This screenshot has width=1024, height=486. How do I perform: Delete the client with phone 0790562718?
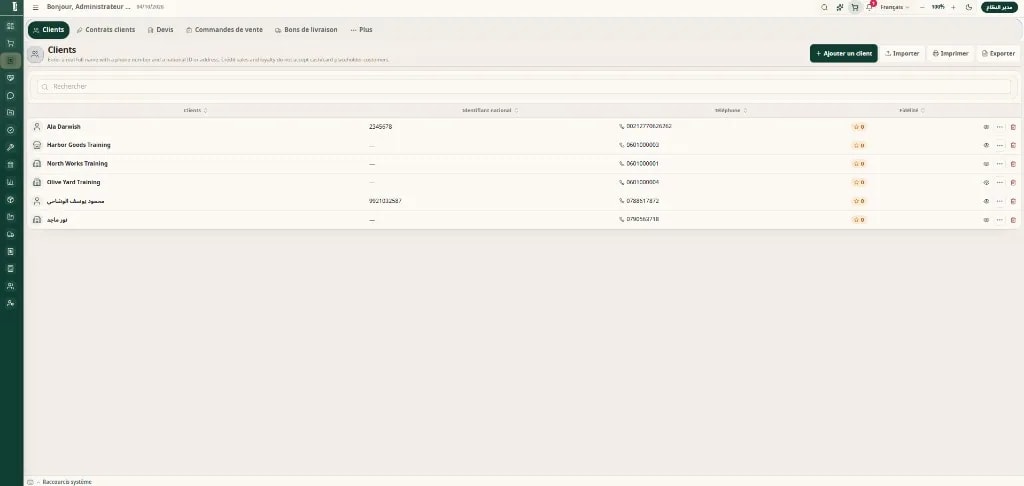click(1013, 220)
